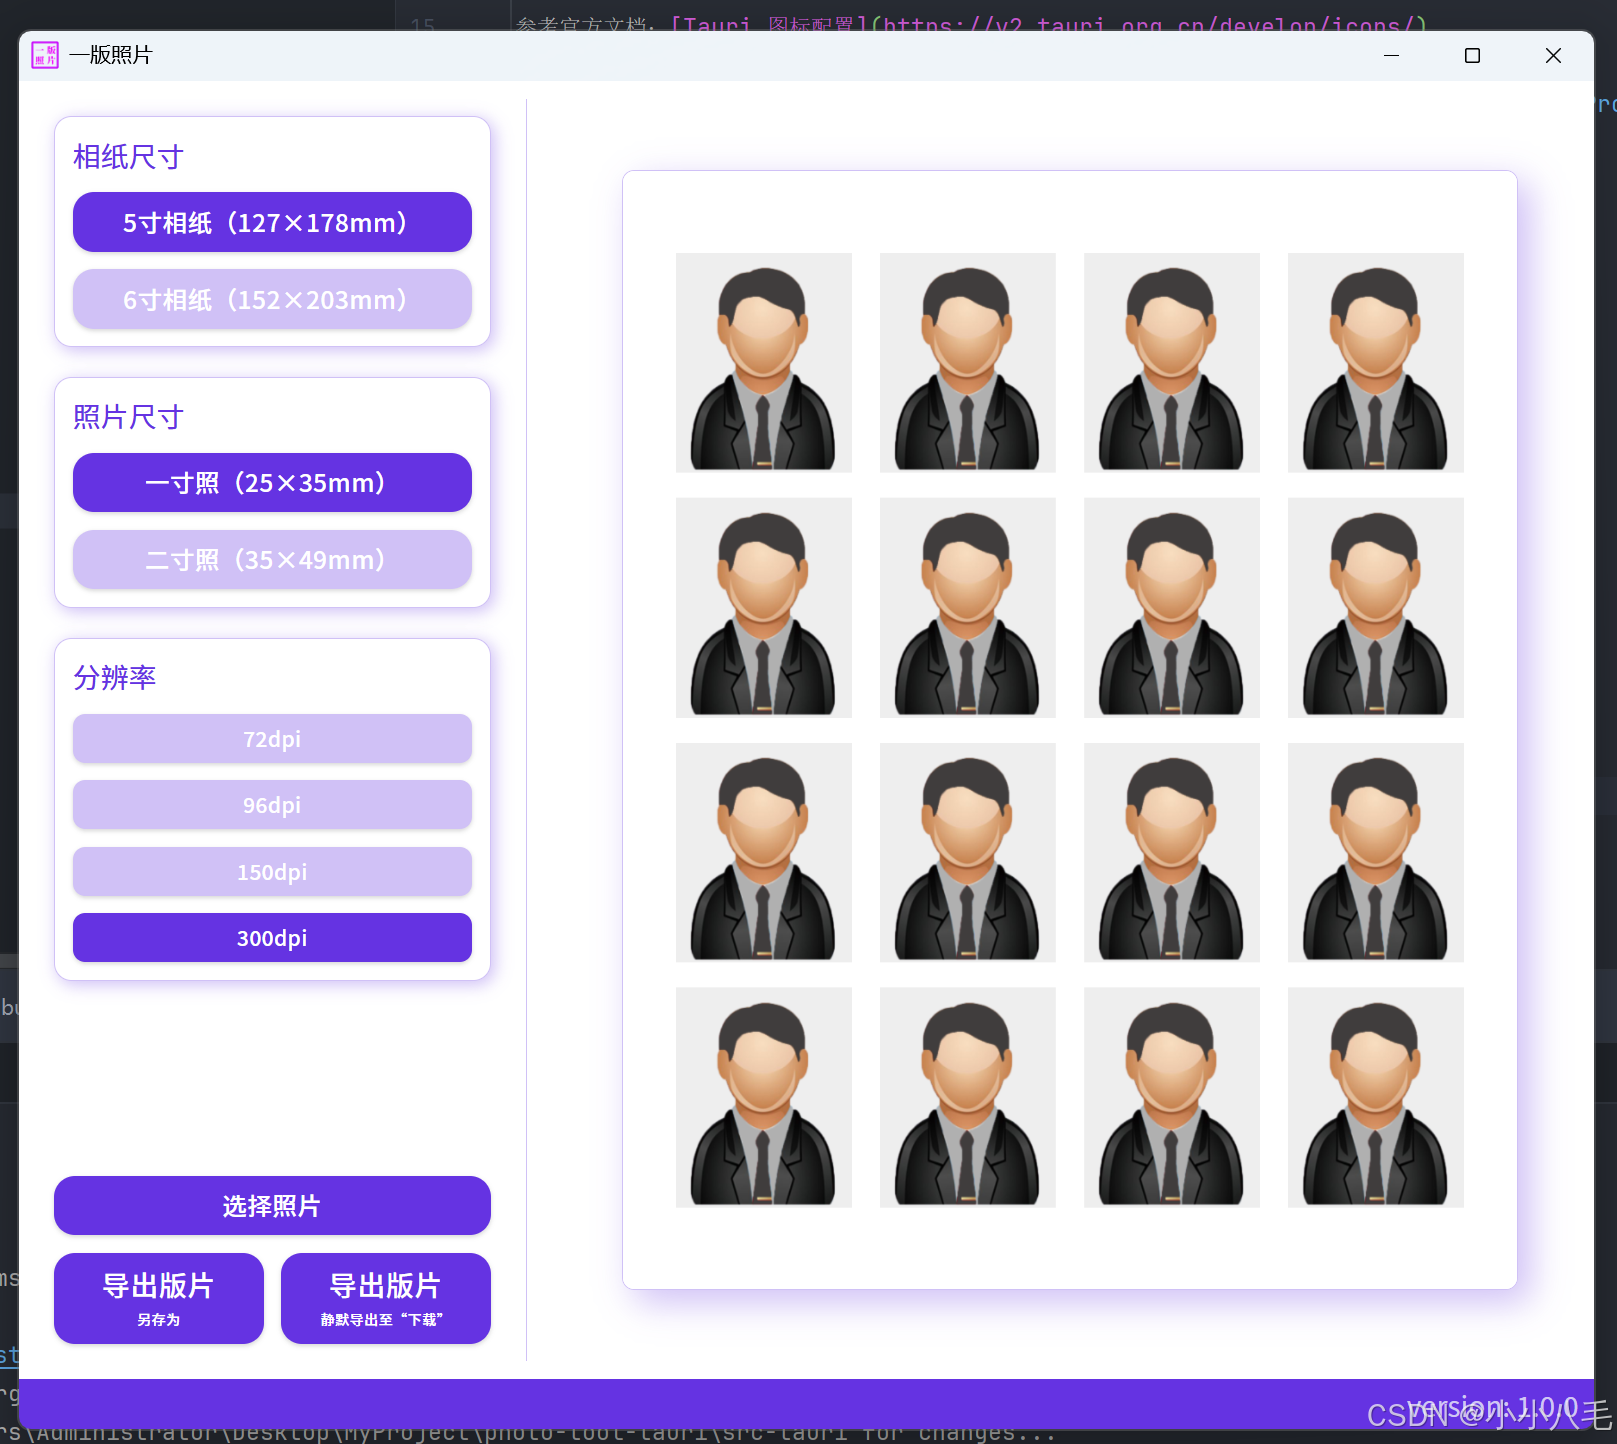Image resolution: width=1617 pixels, height=1444 pixels.
Task: Click the 一版照片 window title text
Action: point(110,55)
